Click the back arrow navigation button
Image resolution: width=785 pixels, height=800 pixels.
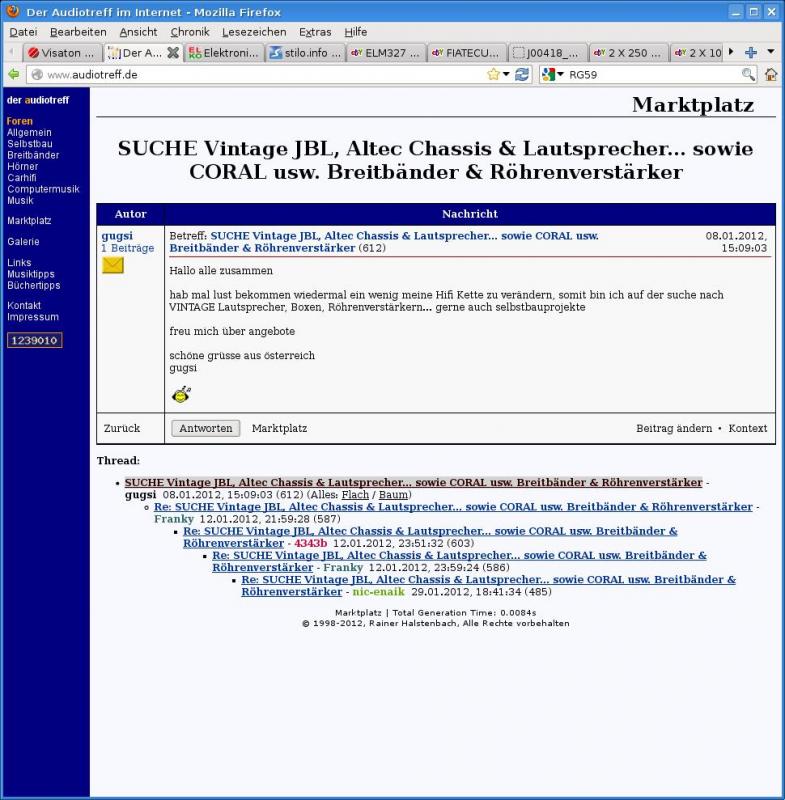click(13, 74)
